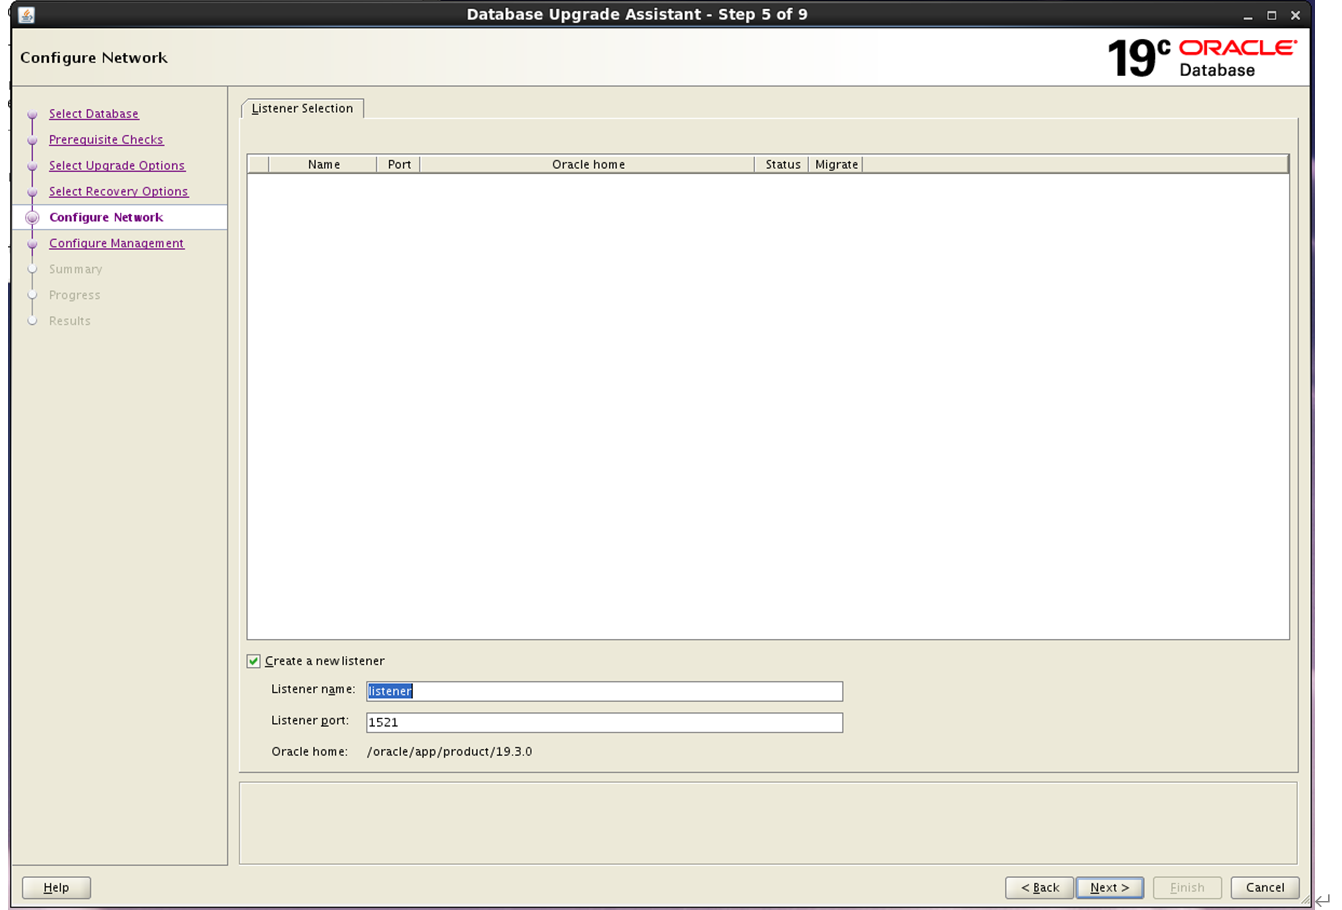Jump to Configure Management step
Image resolution: width=1342 pixels, height=910 pixels.
(116, 243)
